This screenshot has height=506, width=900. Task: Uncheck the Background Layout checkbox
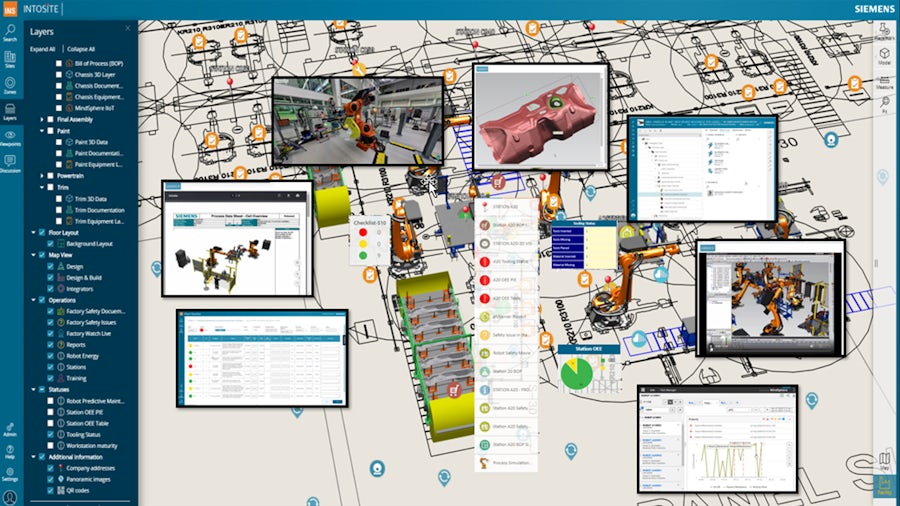[x=51, y=244]
